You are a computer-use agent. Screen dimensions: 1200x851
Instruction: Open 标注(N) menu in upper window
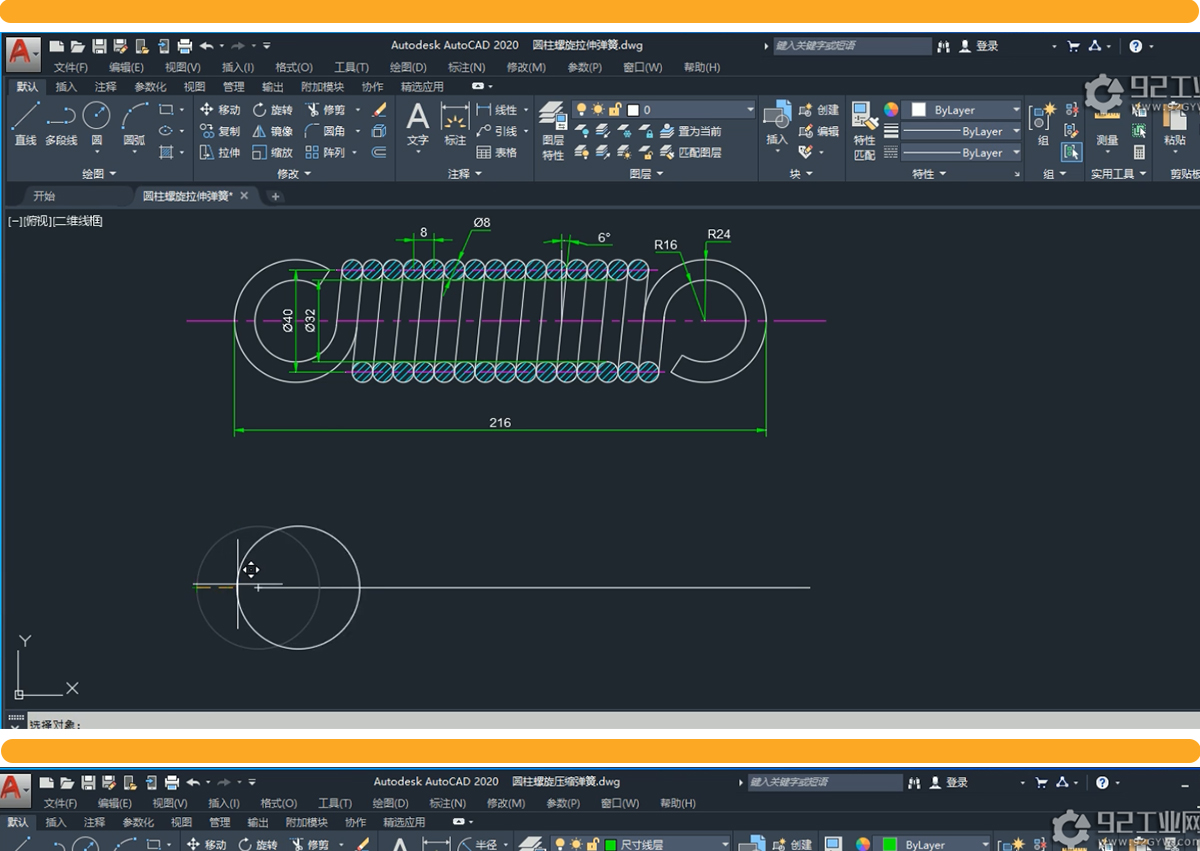[x=467, y=68]
